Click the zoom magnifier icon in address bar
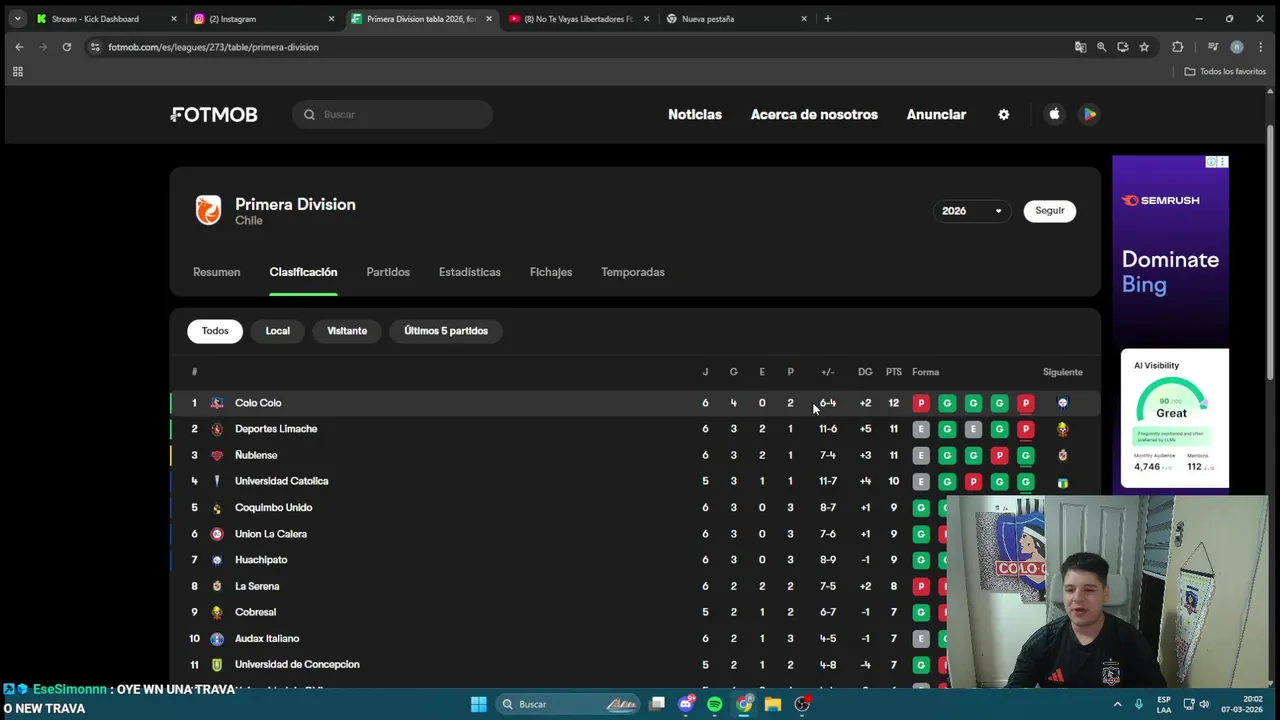Image resolution: width=1280 pixels, height=720 pixels. (1101, 47)
